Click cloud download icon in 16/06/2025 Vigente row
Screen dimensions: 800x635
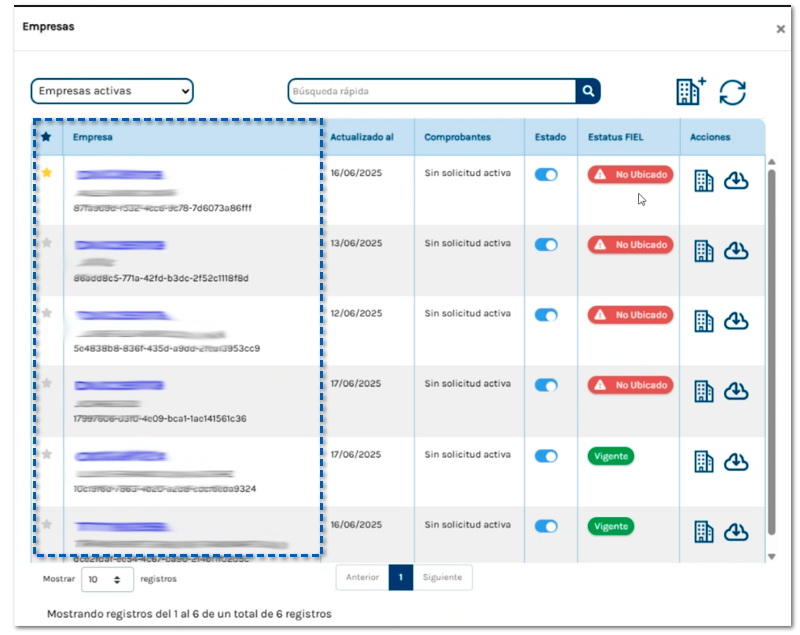click(736, 532)
